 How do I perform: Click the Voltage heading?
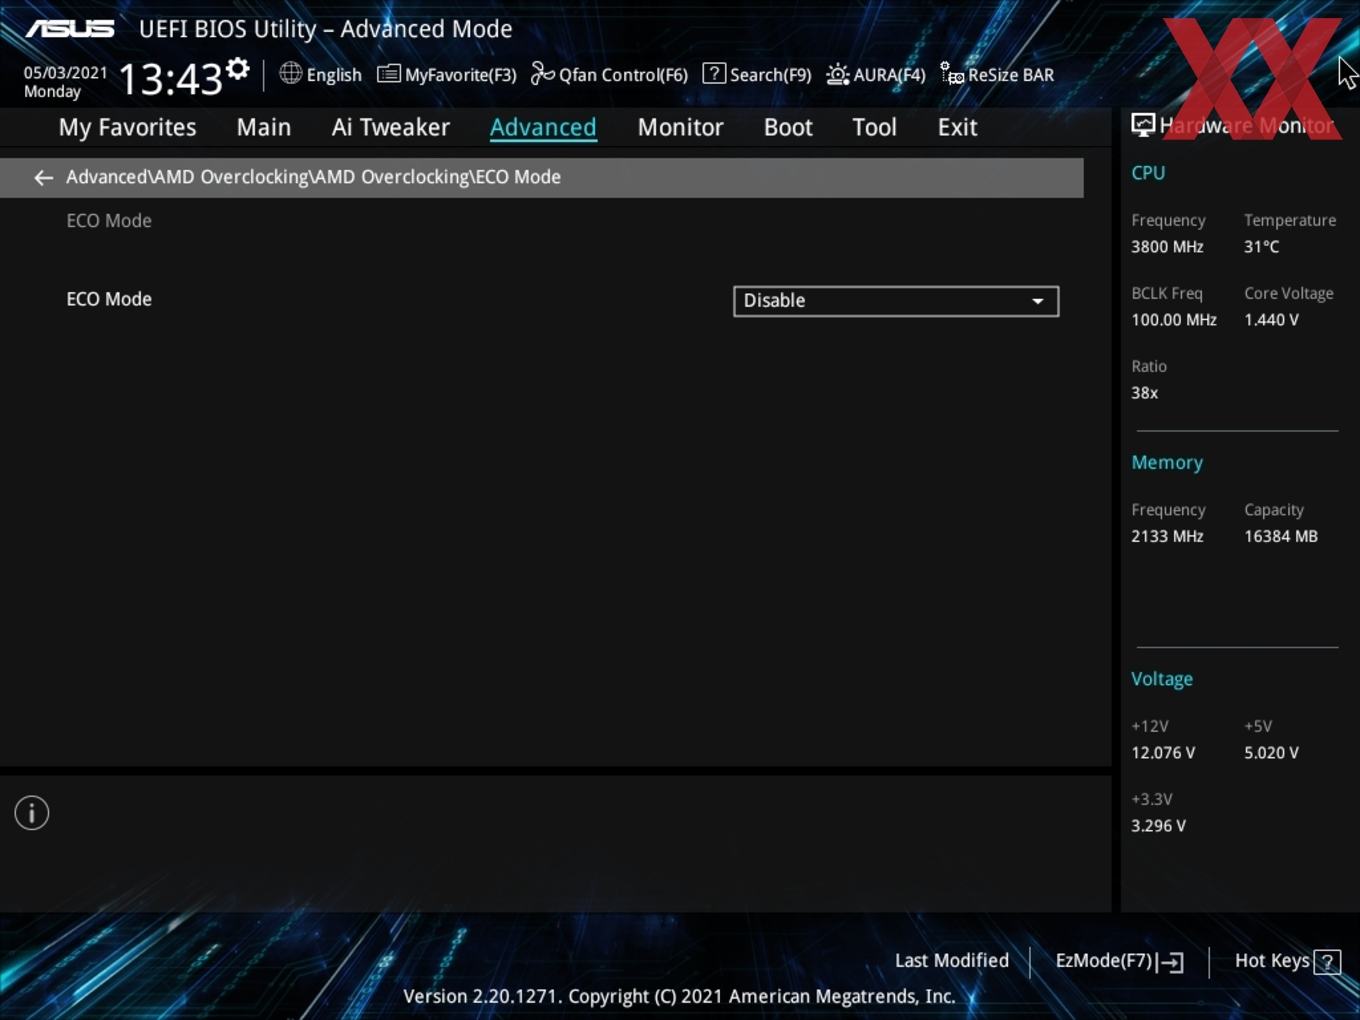click(1162, 679)
